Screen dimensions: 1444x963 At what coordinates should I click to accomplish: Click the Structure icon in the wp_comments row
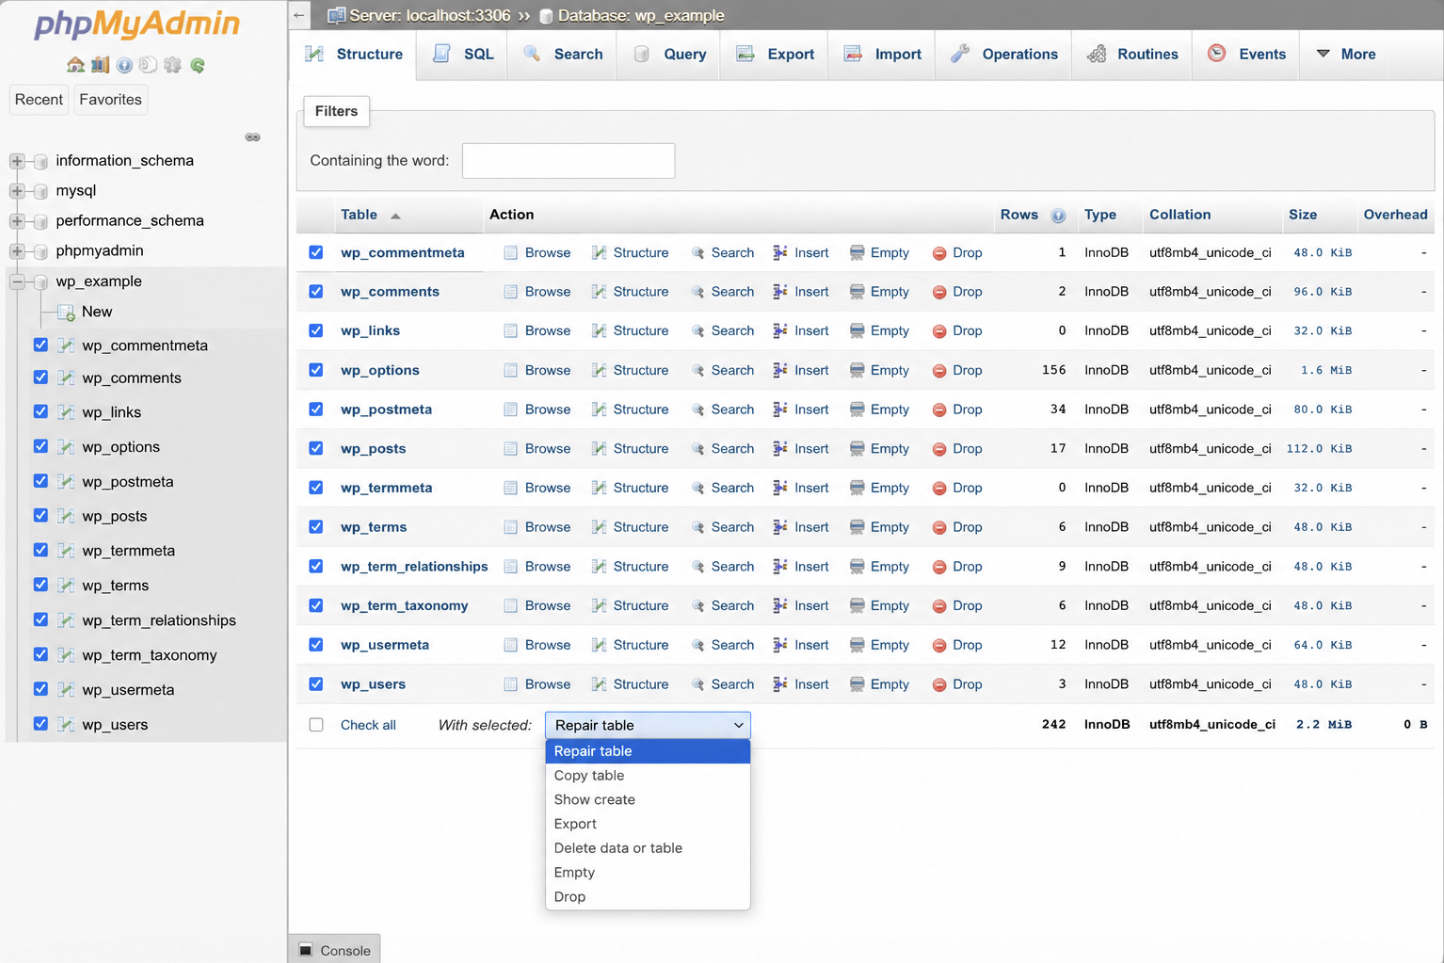(x=599, y=292)
